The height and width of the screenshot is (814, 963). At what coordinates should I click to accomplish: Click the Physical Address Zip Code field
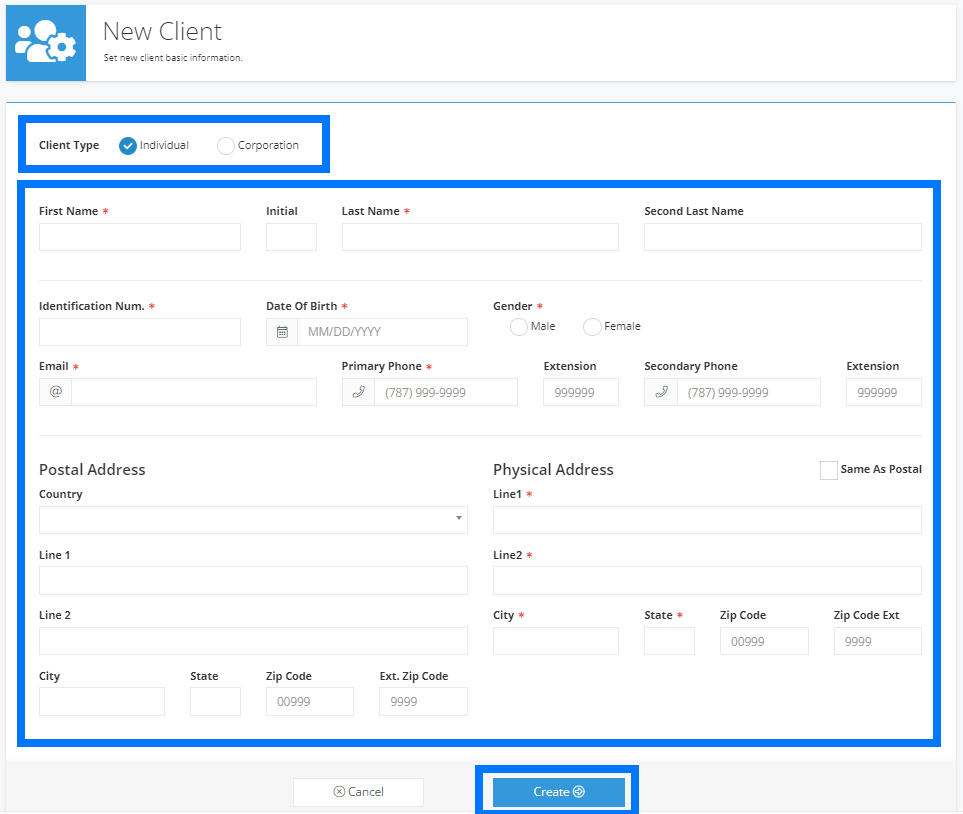[x=764, y=641]
